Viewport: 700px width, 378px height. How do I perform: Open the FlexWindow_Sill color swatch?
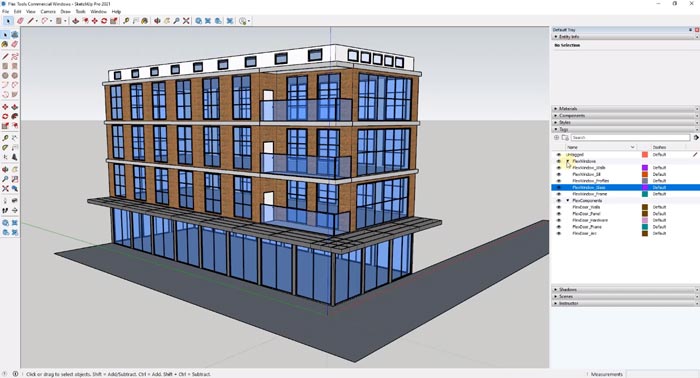[x=645, y=174]
